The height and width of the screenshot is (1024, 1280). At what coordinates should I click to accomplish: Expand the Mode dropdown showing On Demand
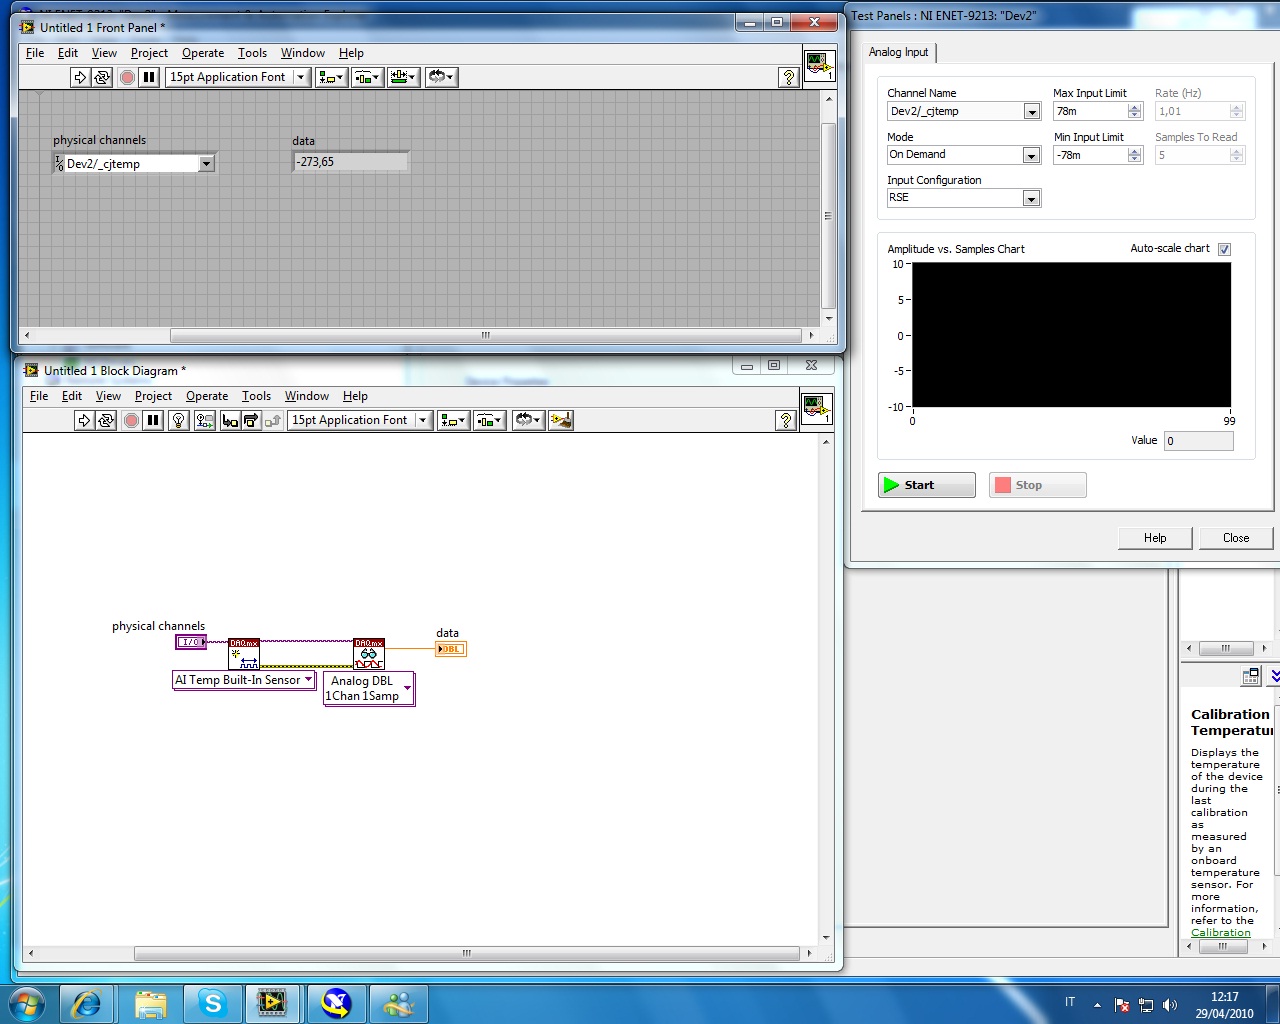pyautogui.click(x=1032, y=155)
